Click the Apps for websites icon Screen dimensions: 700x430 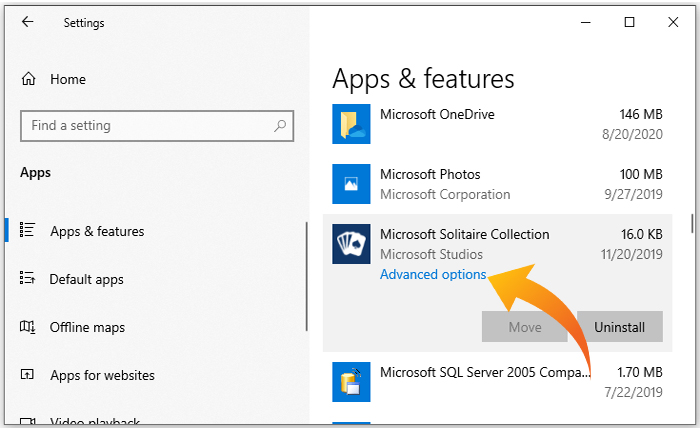coord(29,375)
